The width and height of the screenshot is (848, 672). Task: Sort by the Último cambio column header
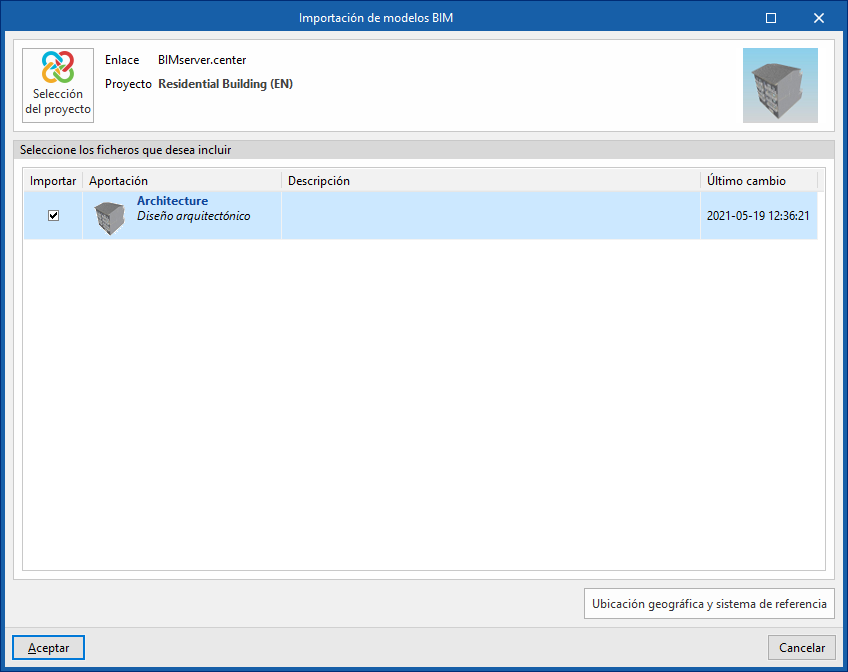tap(759, 181)
